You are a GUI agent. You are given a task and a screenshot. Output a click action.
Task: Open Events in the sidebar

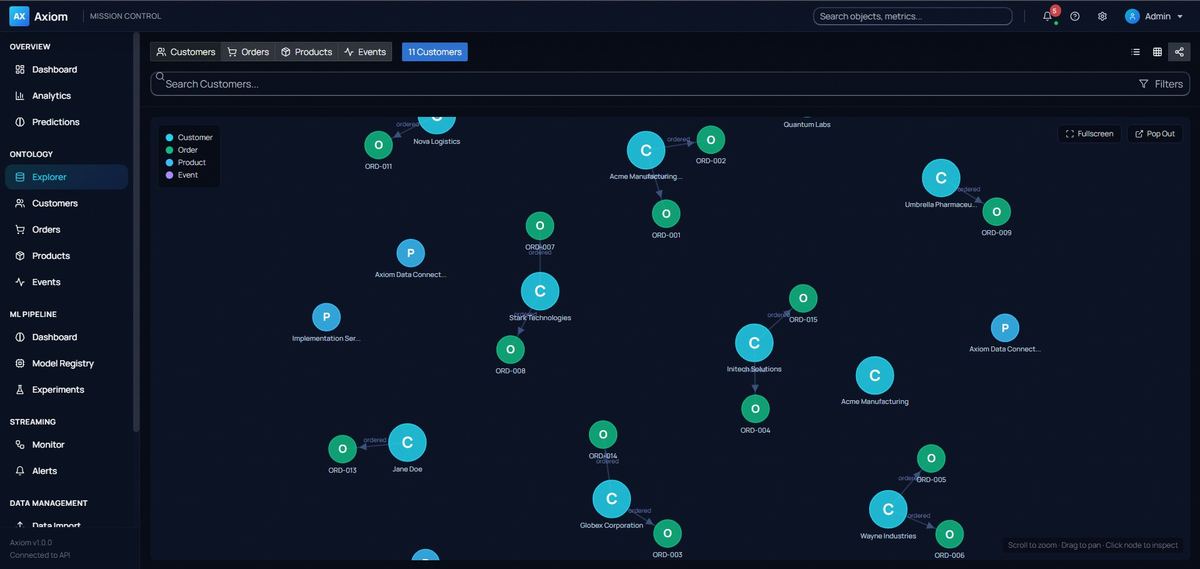(x=66, y=282)
